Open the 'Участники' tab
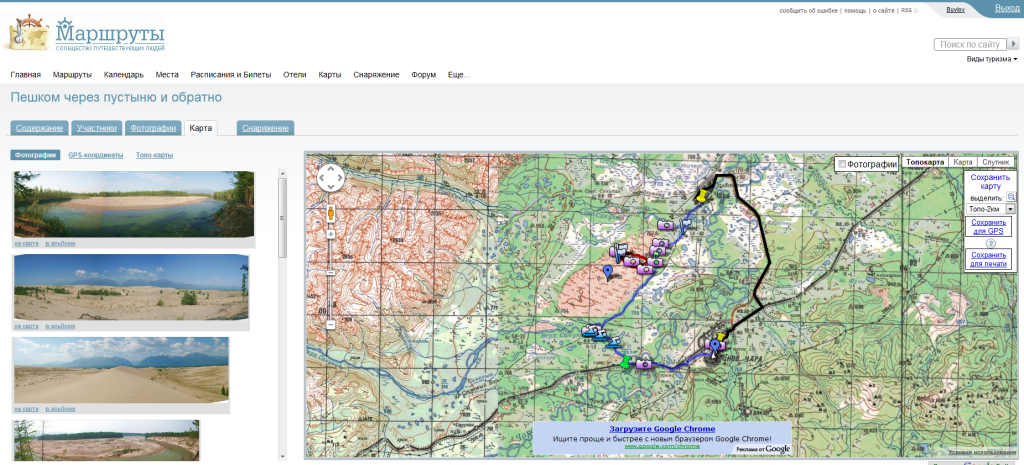The height and width of the screenshot is (465, 1024). tap(98, 128)
